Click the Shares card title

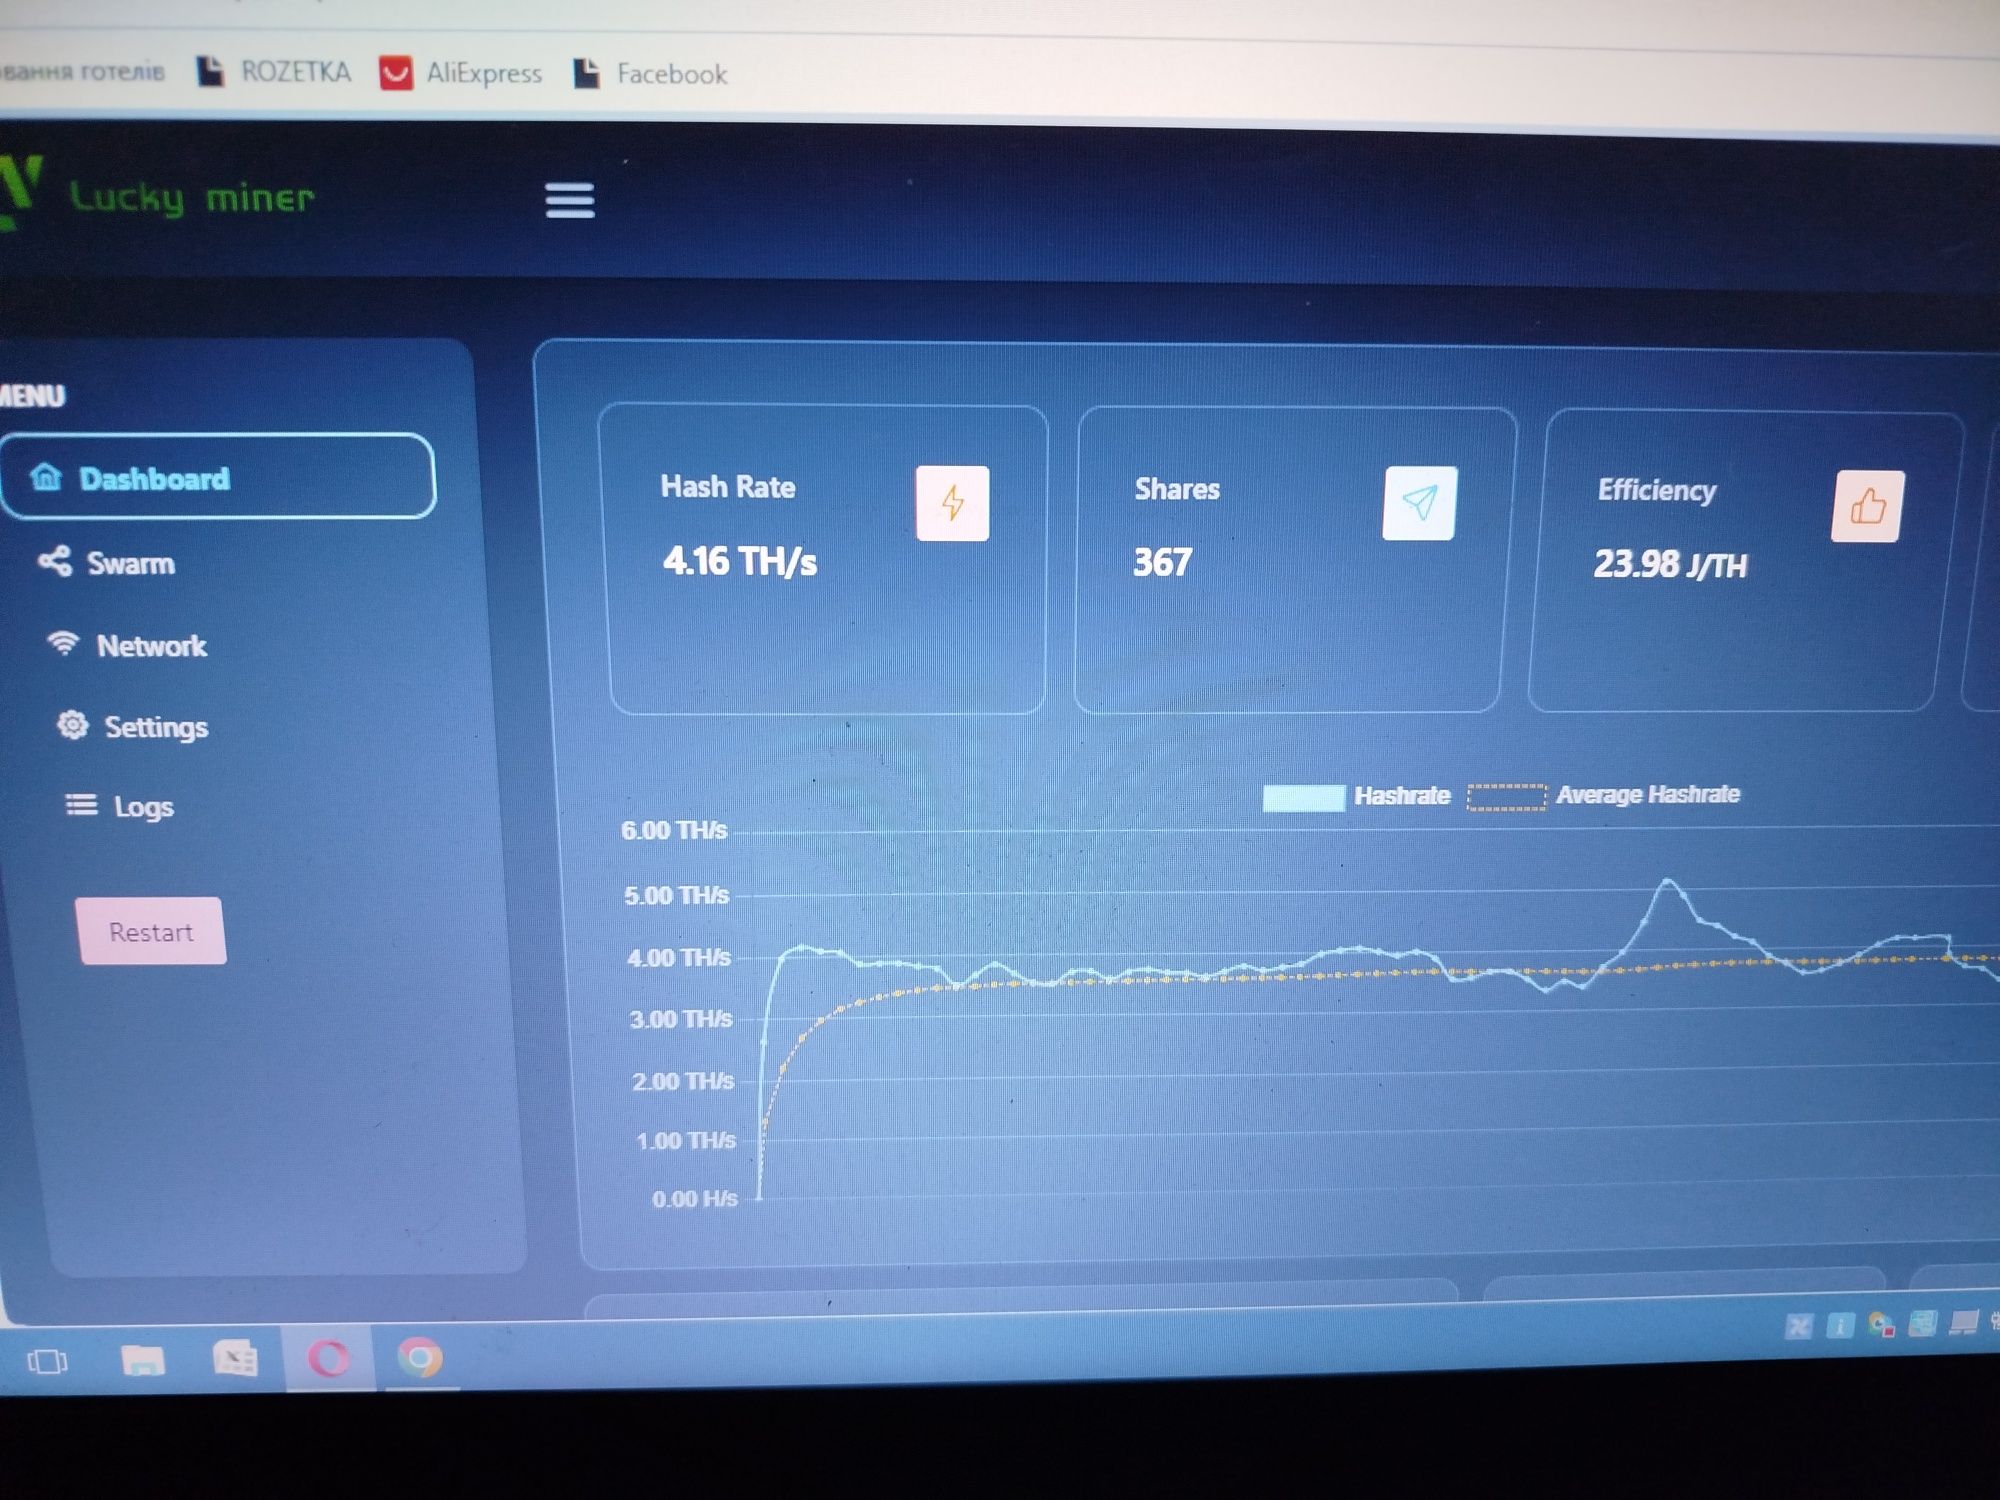[x=1177, y=489]
